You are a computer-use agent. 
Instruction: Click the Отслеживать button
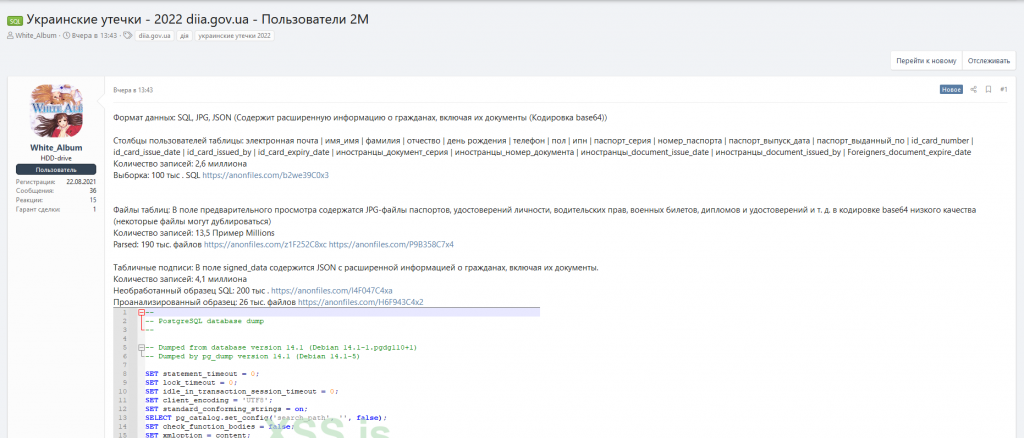[988, 60]
